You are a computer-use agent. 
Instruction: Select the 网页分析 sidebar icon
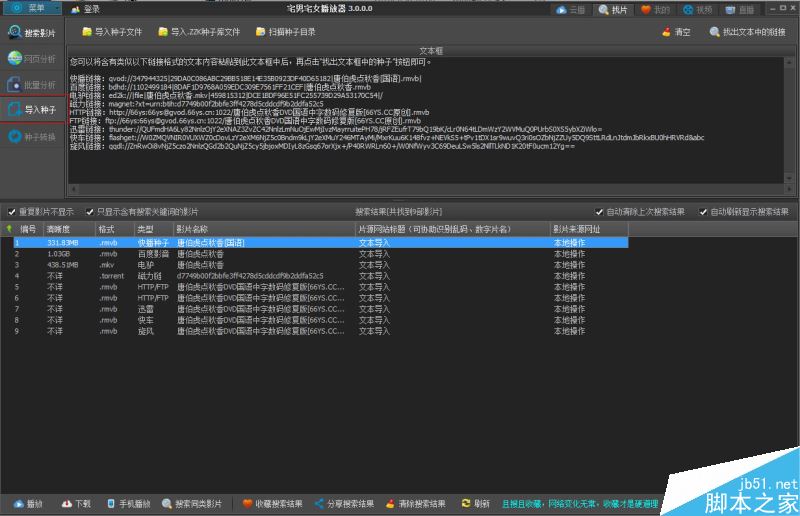[x=15, y=58]
